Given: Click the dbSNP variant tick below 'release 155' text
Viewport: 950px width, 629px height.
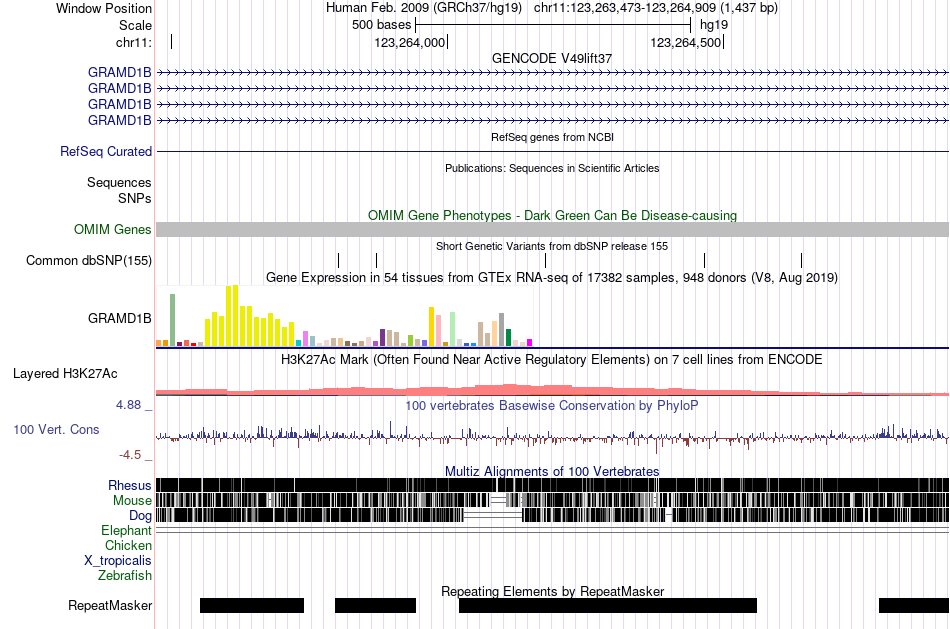Looking at the screenshot, I should click(x=546, y=261).
